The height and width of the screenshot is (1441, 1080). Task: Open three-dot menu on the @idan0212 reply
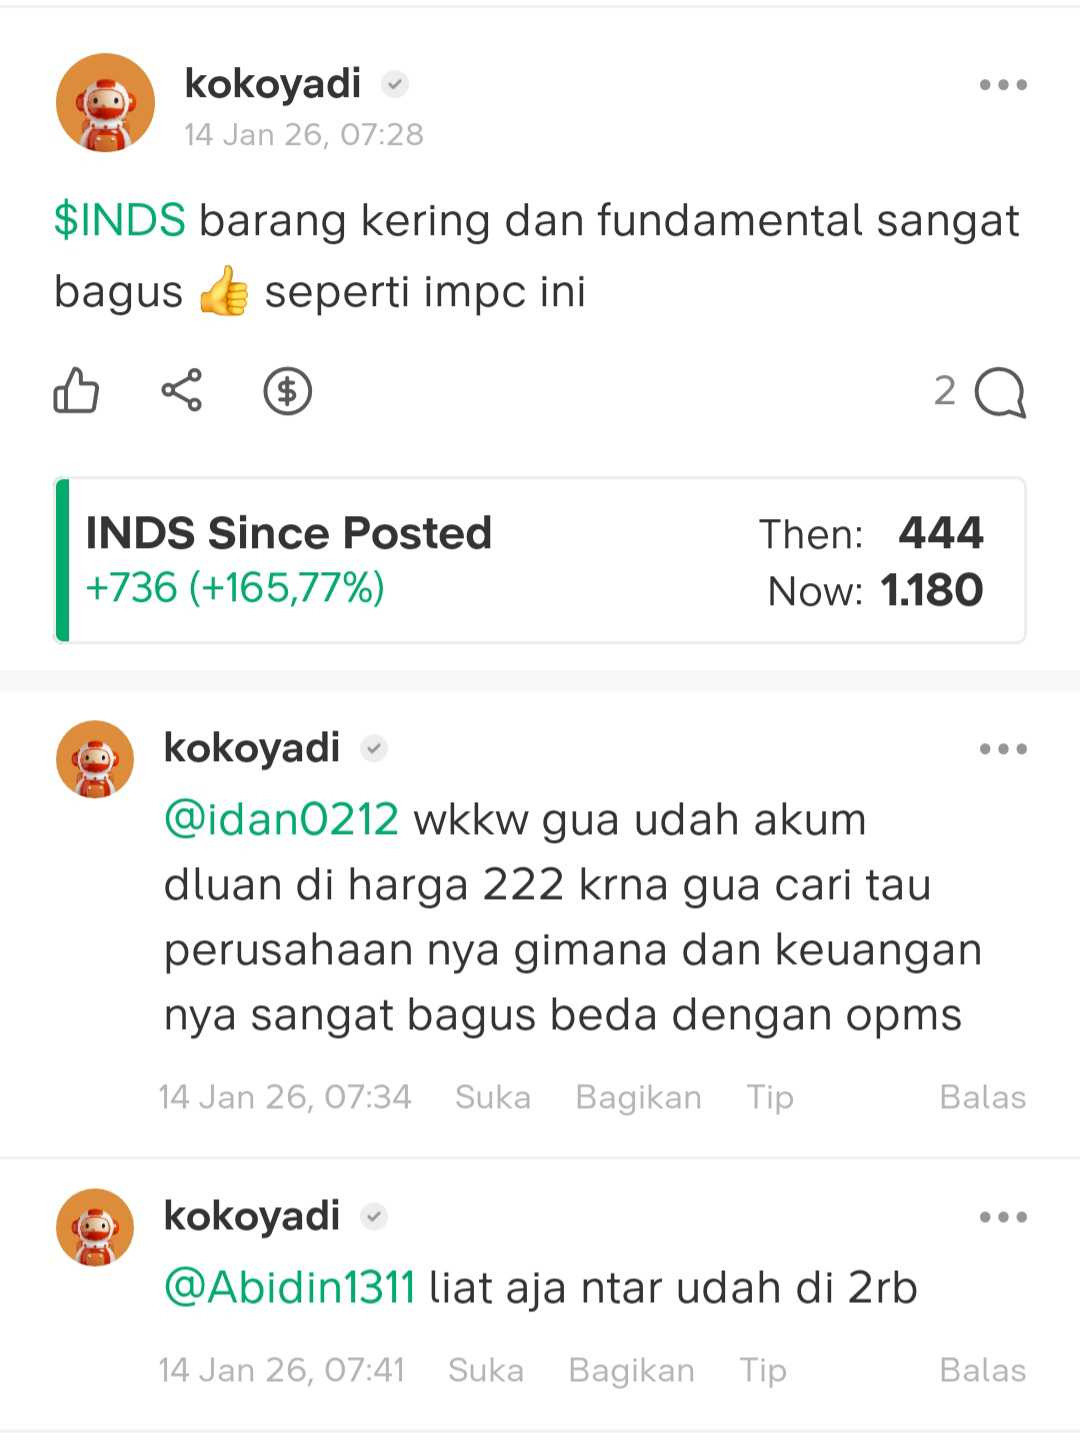1003,749
